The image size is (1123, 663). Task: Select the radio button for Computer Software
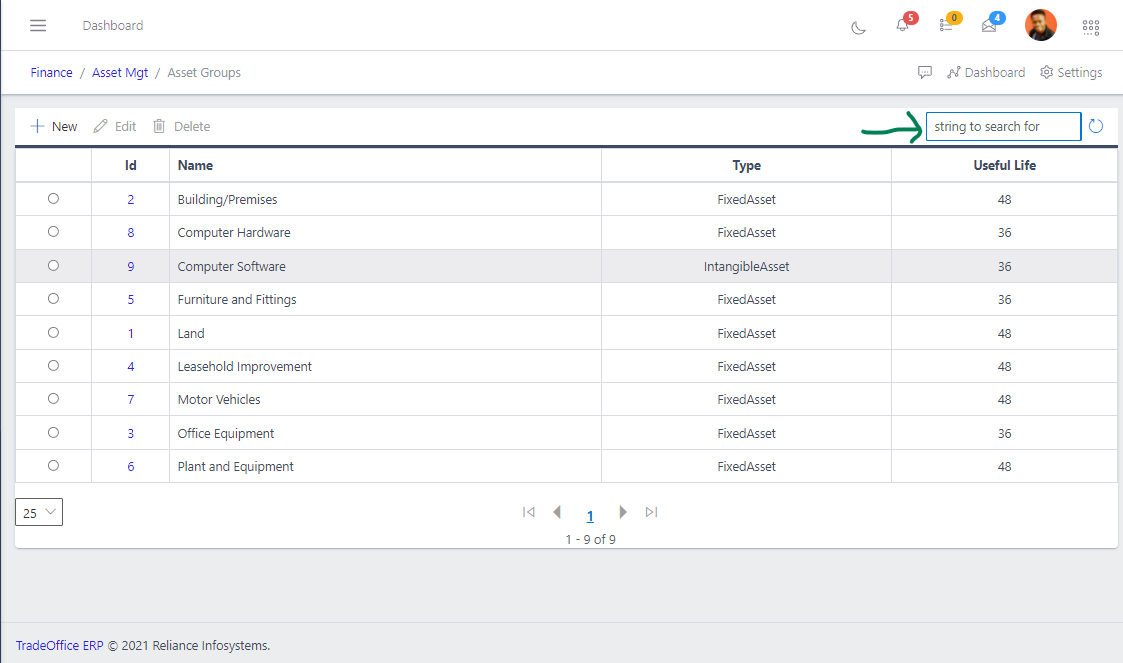(x=53, y=266)
